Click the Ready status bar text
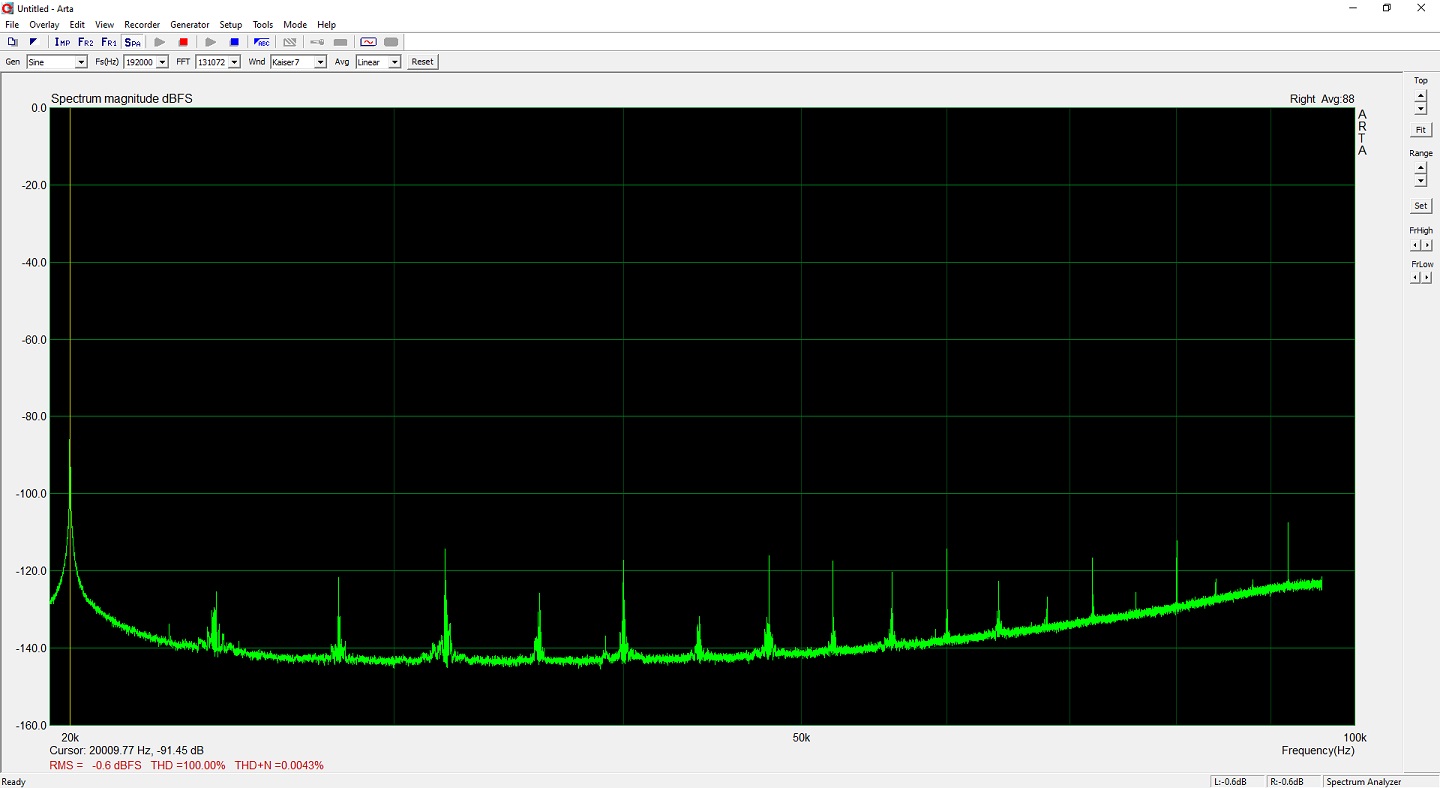 coord(14,782)
